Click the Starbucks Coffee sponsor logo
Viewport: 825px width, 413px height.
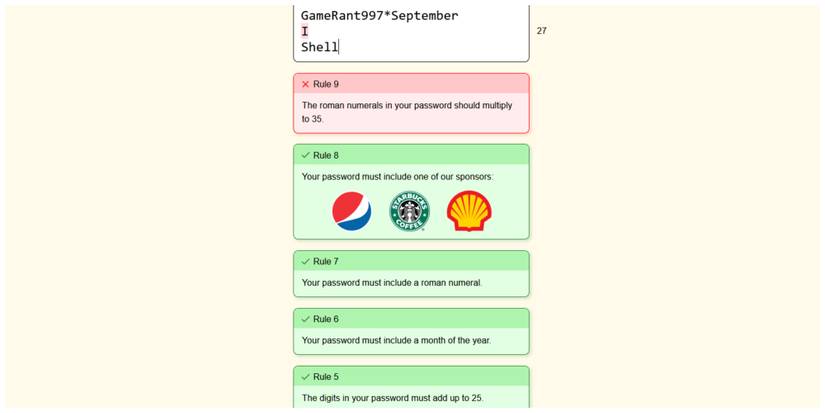(x=409, y=211)
